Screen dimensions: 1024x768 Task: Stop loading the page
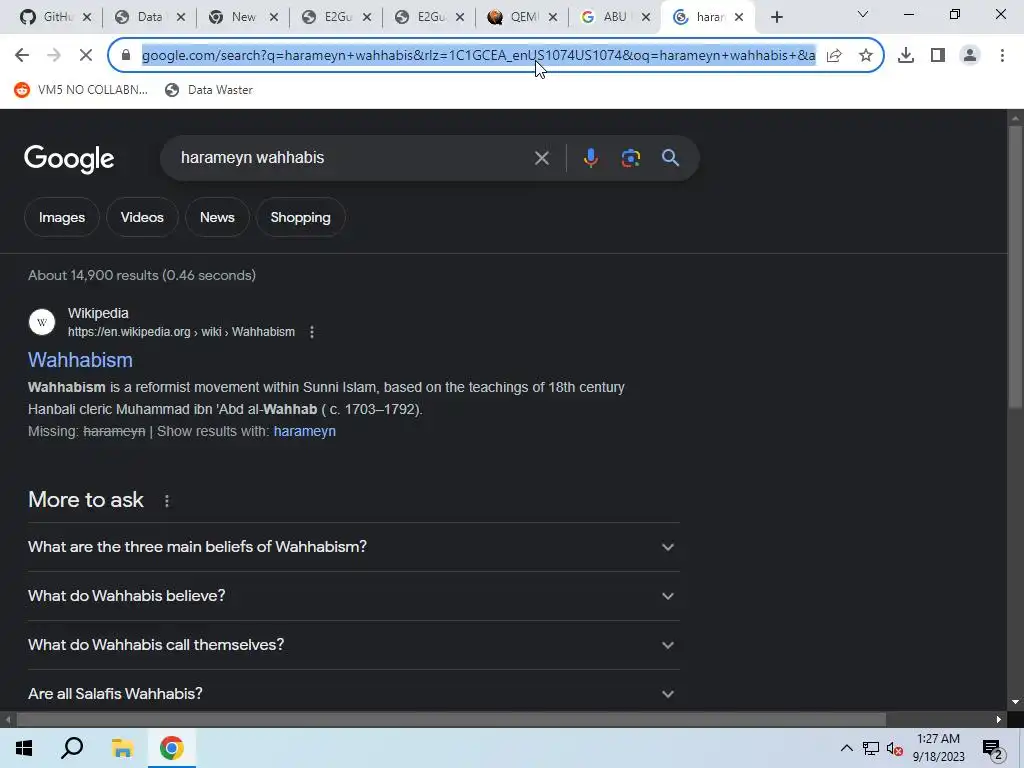pyautogui.click(x=86, y=56)
